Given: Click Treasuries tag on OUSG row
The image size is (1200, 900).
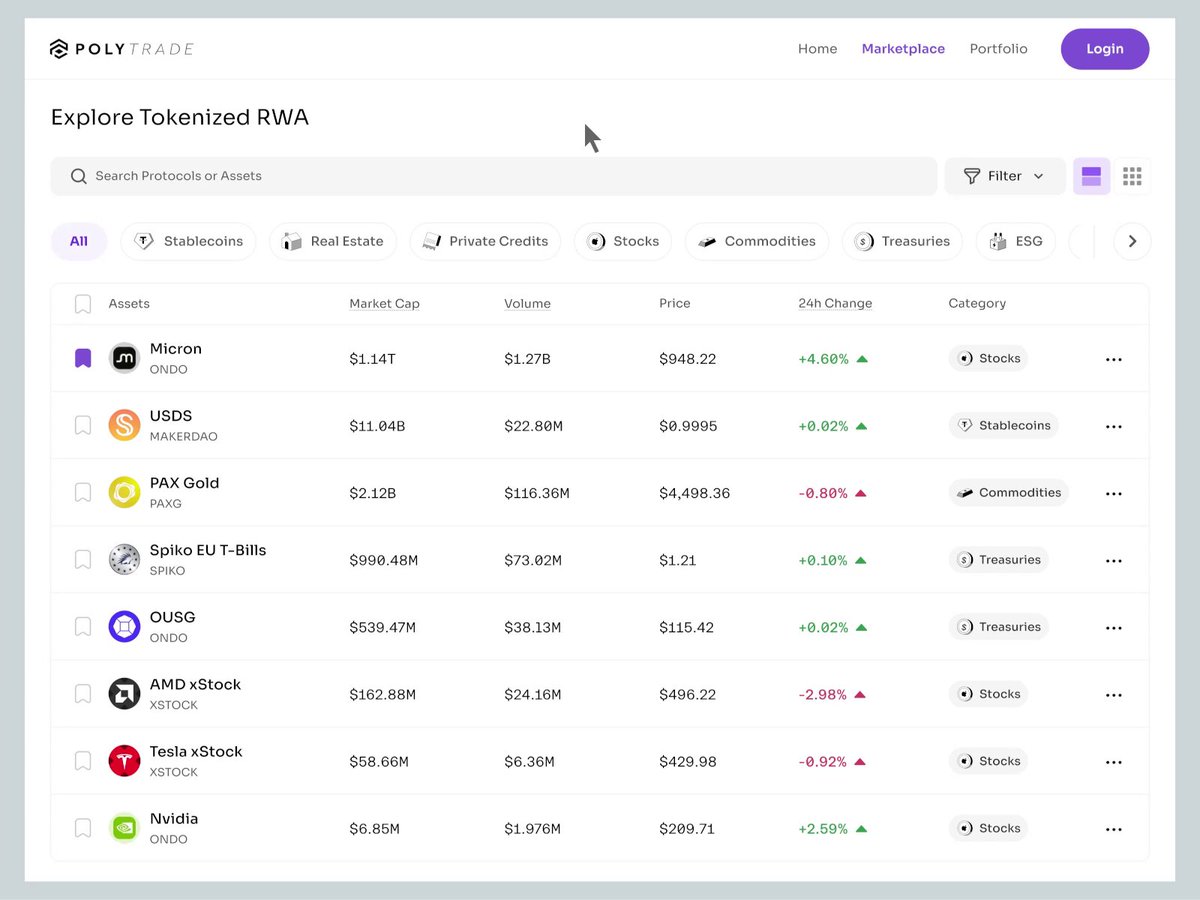Looking at the screenshot, I should [x=998, y=626].
